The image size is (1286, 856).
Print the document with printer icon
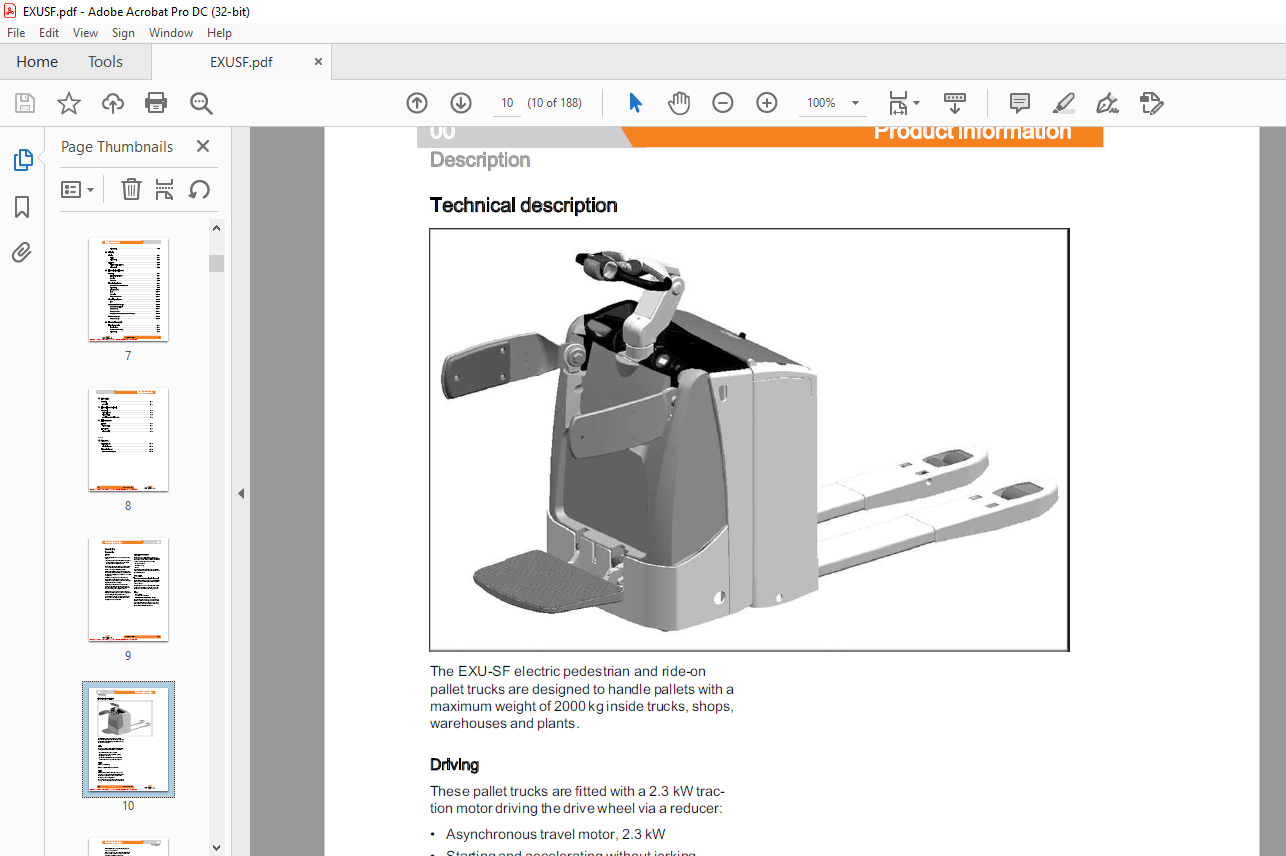click(156, 103)
